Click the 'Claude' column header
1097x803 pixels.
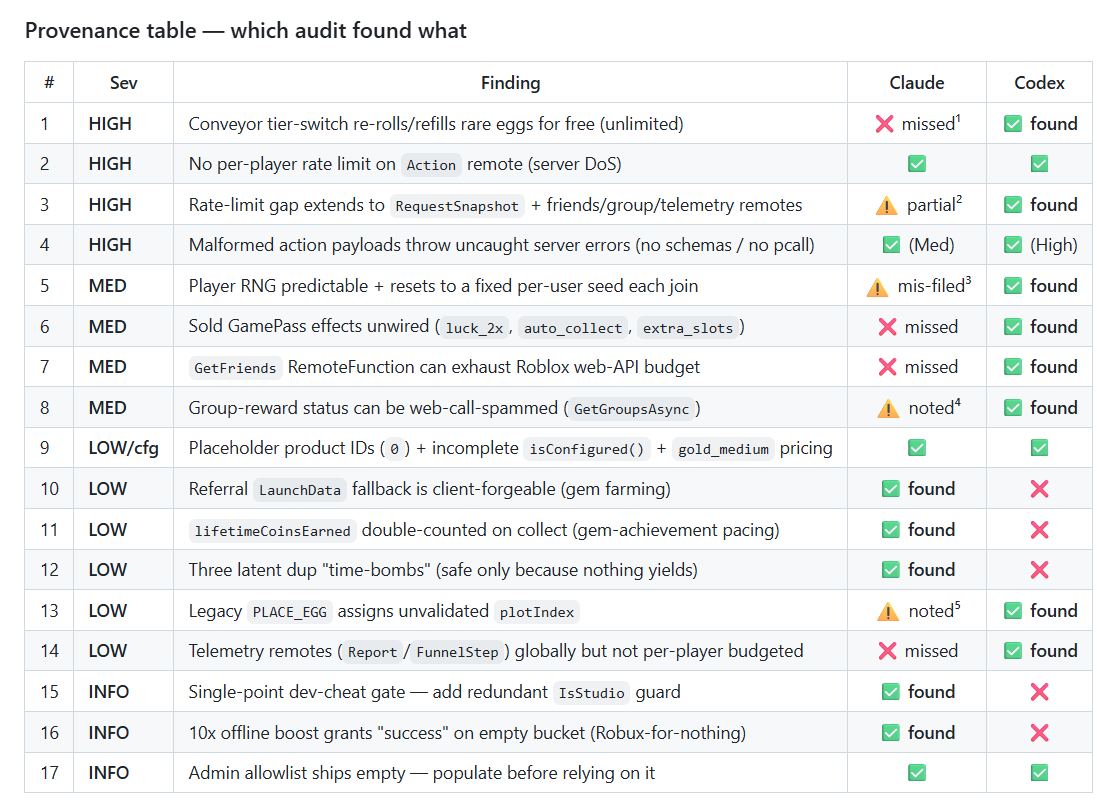point(916,83)
